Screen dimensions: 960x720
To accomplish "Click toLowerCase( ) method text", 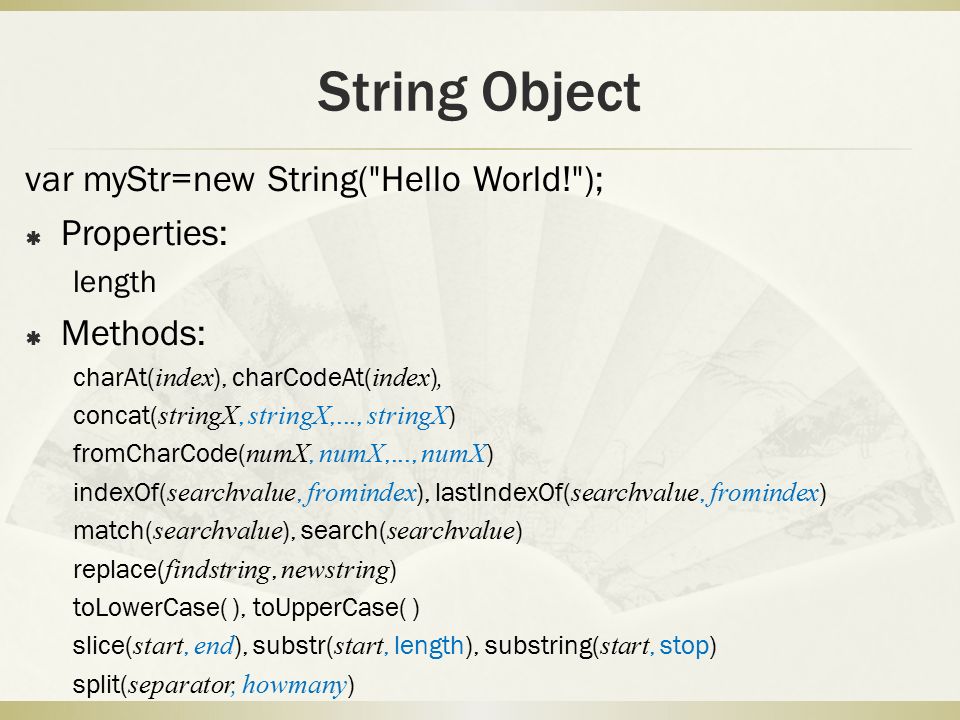I will (157, 608).
